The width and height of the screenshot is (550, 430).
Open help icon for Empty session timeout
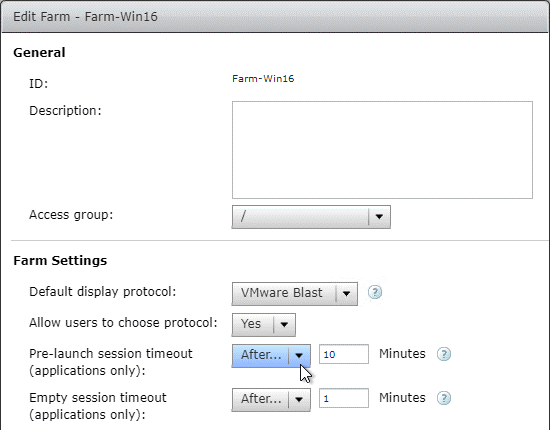[444, 398]
